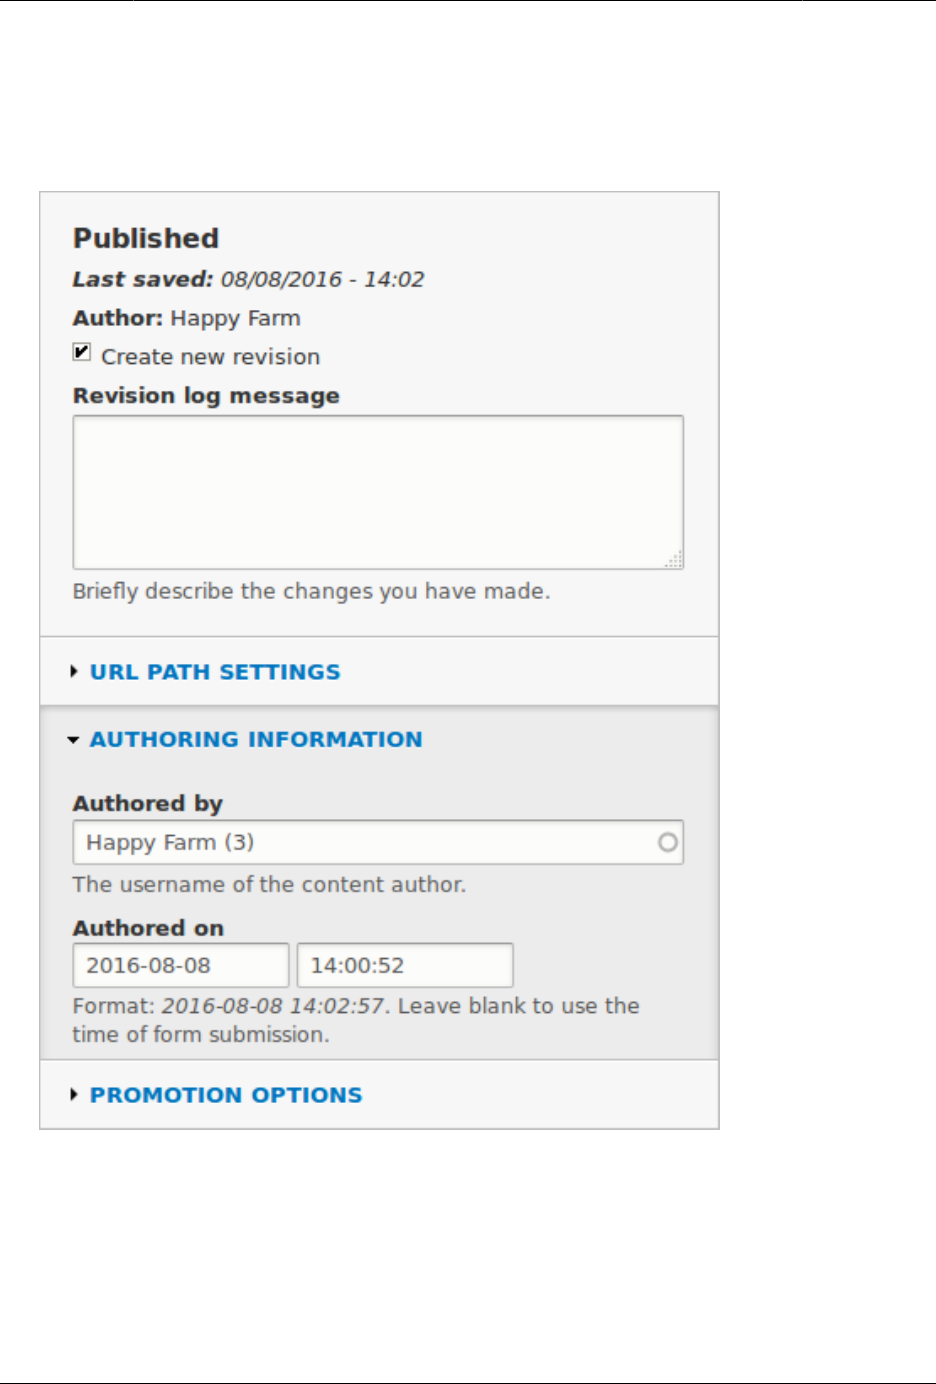Click the 'Authored on' field label
The height and width of the screenshot is (1384, 936).
[148, 929]
